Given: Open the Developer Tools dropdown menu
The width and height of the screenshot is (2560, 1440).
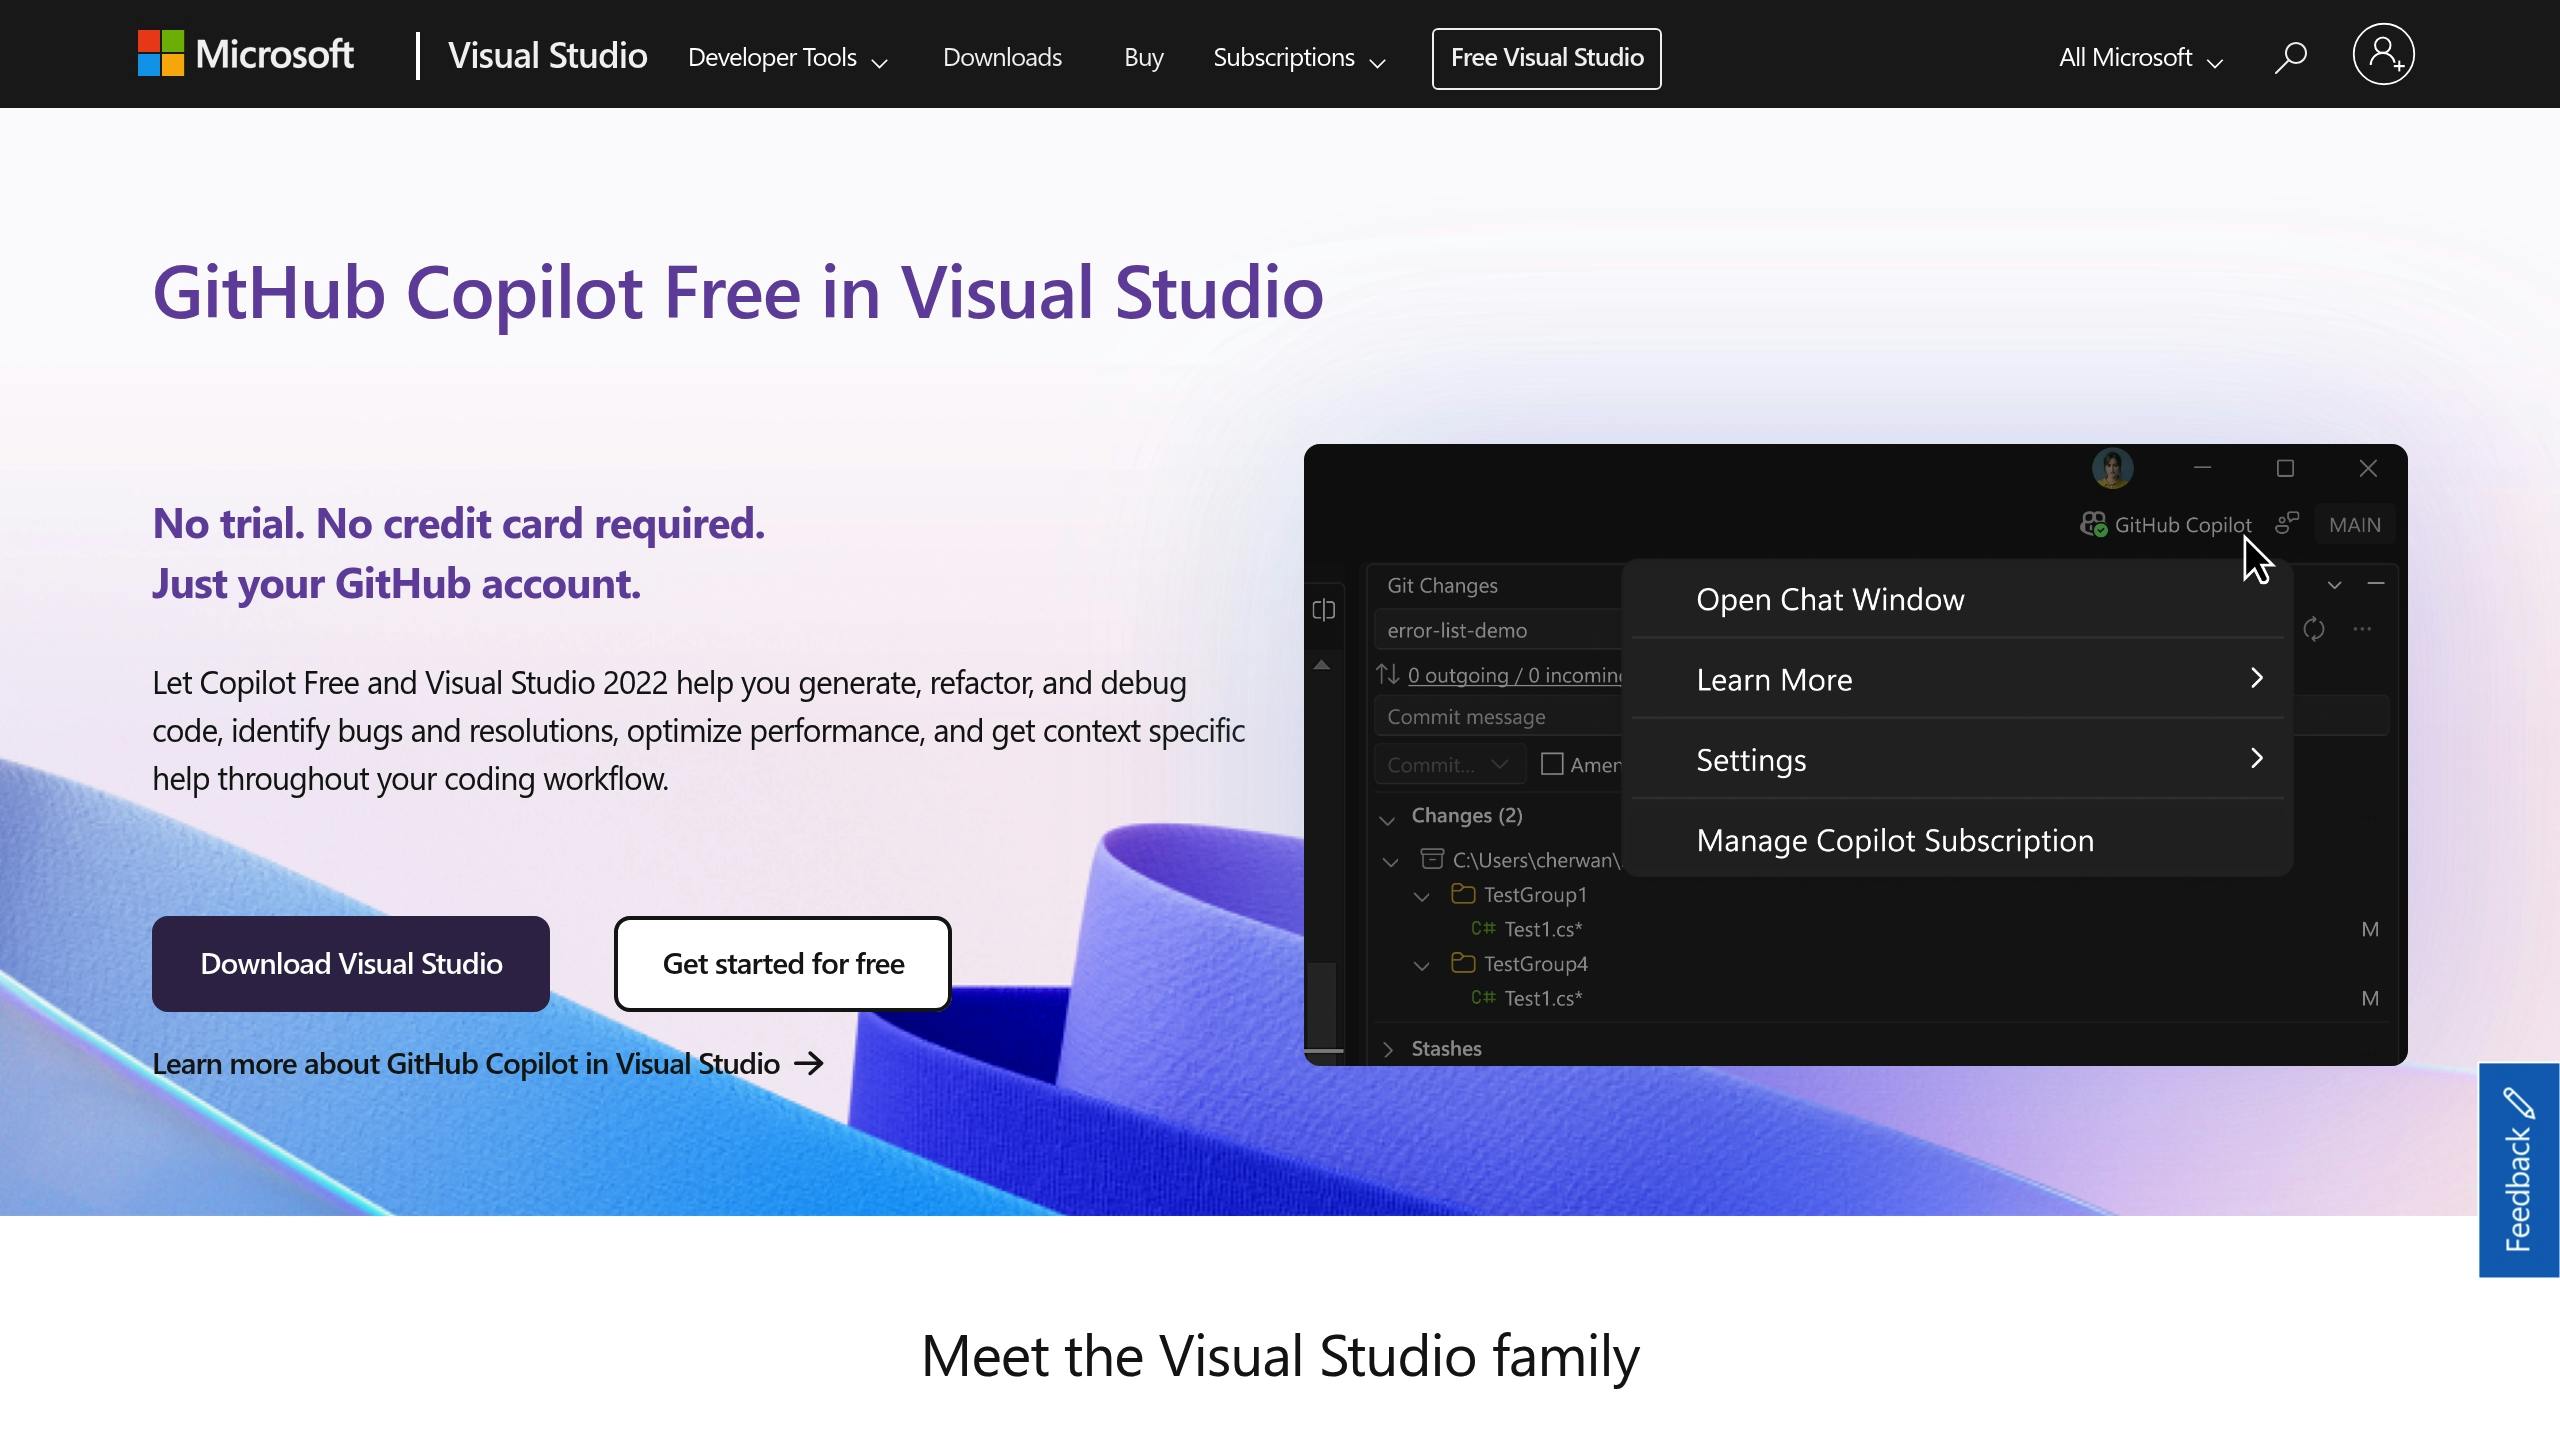Looking at the screenshot, I should point(788,56).
